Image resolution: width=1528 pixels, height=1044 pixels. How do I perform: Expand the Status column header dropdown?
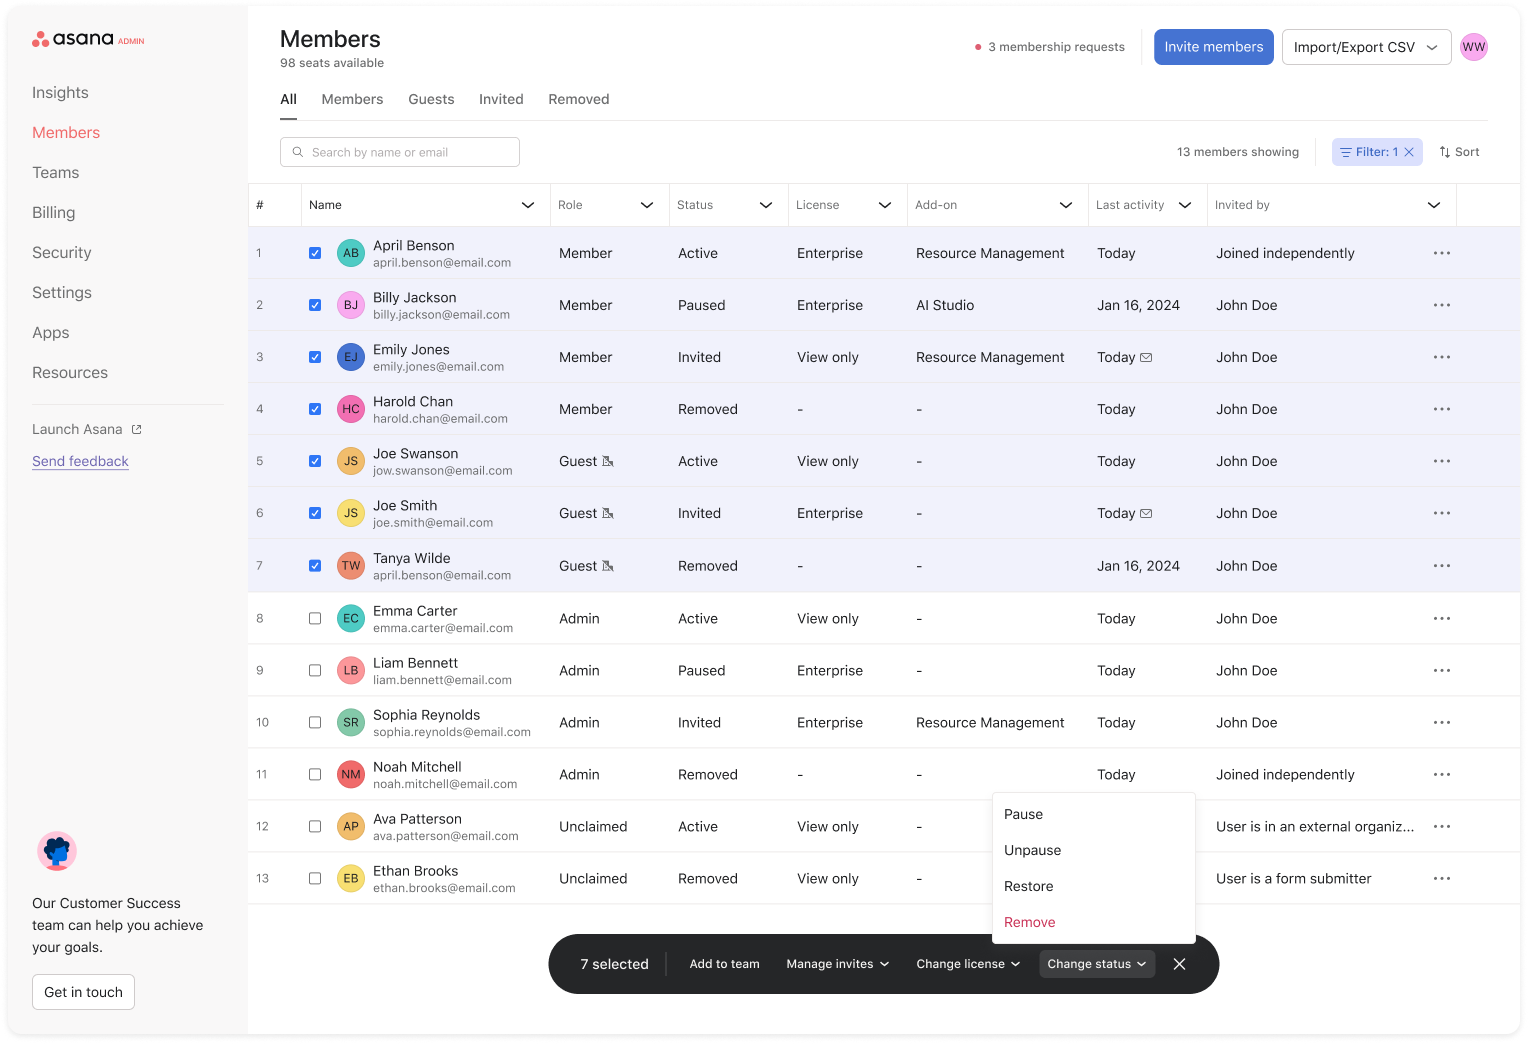(x=766, y=205)
